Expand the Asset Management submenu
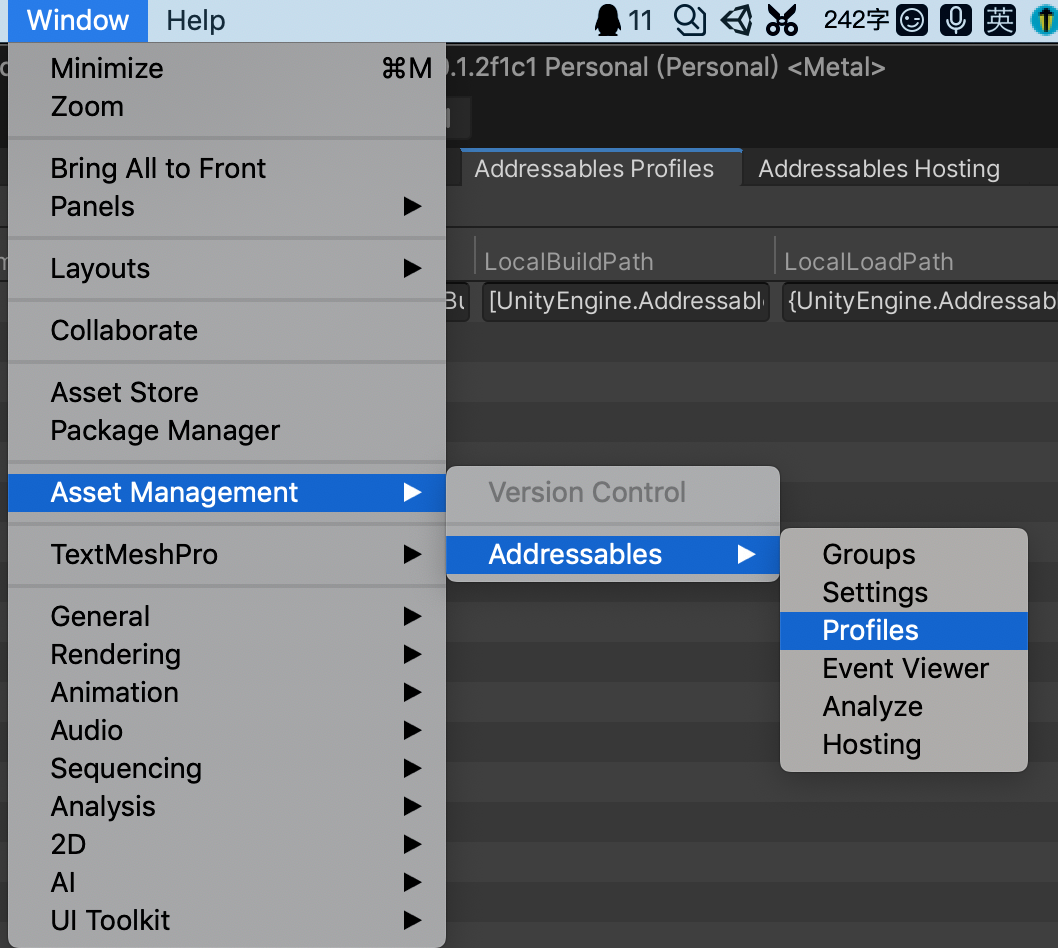1058x948 pixels. (x=173, y=492)
